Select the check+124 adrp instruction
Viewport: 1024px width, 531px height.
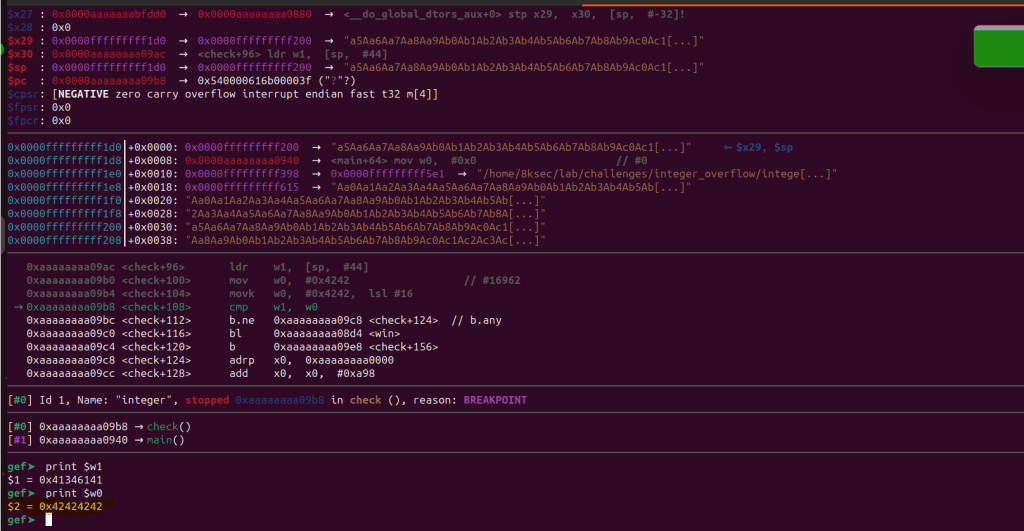(210, 361)
